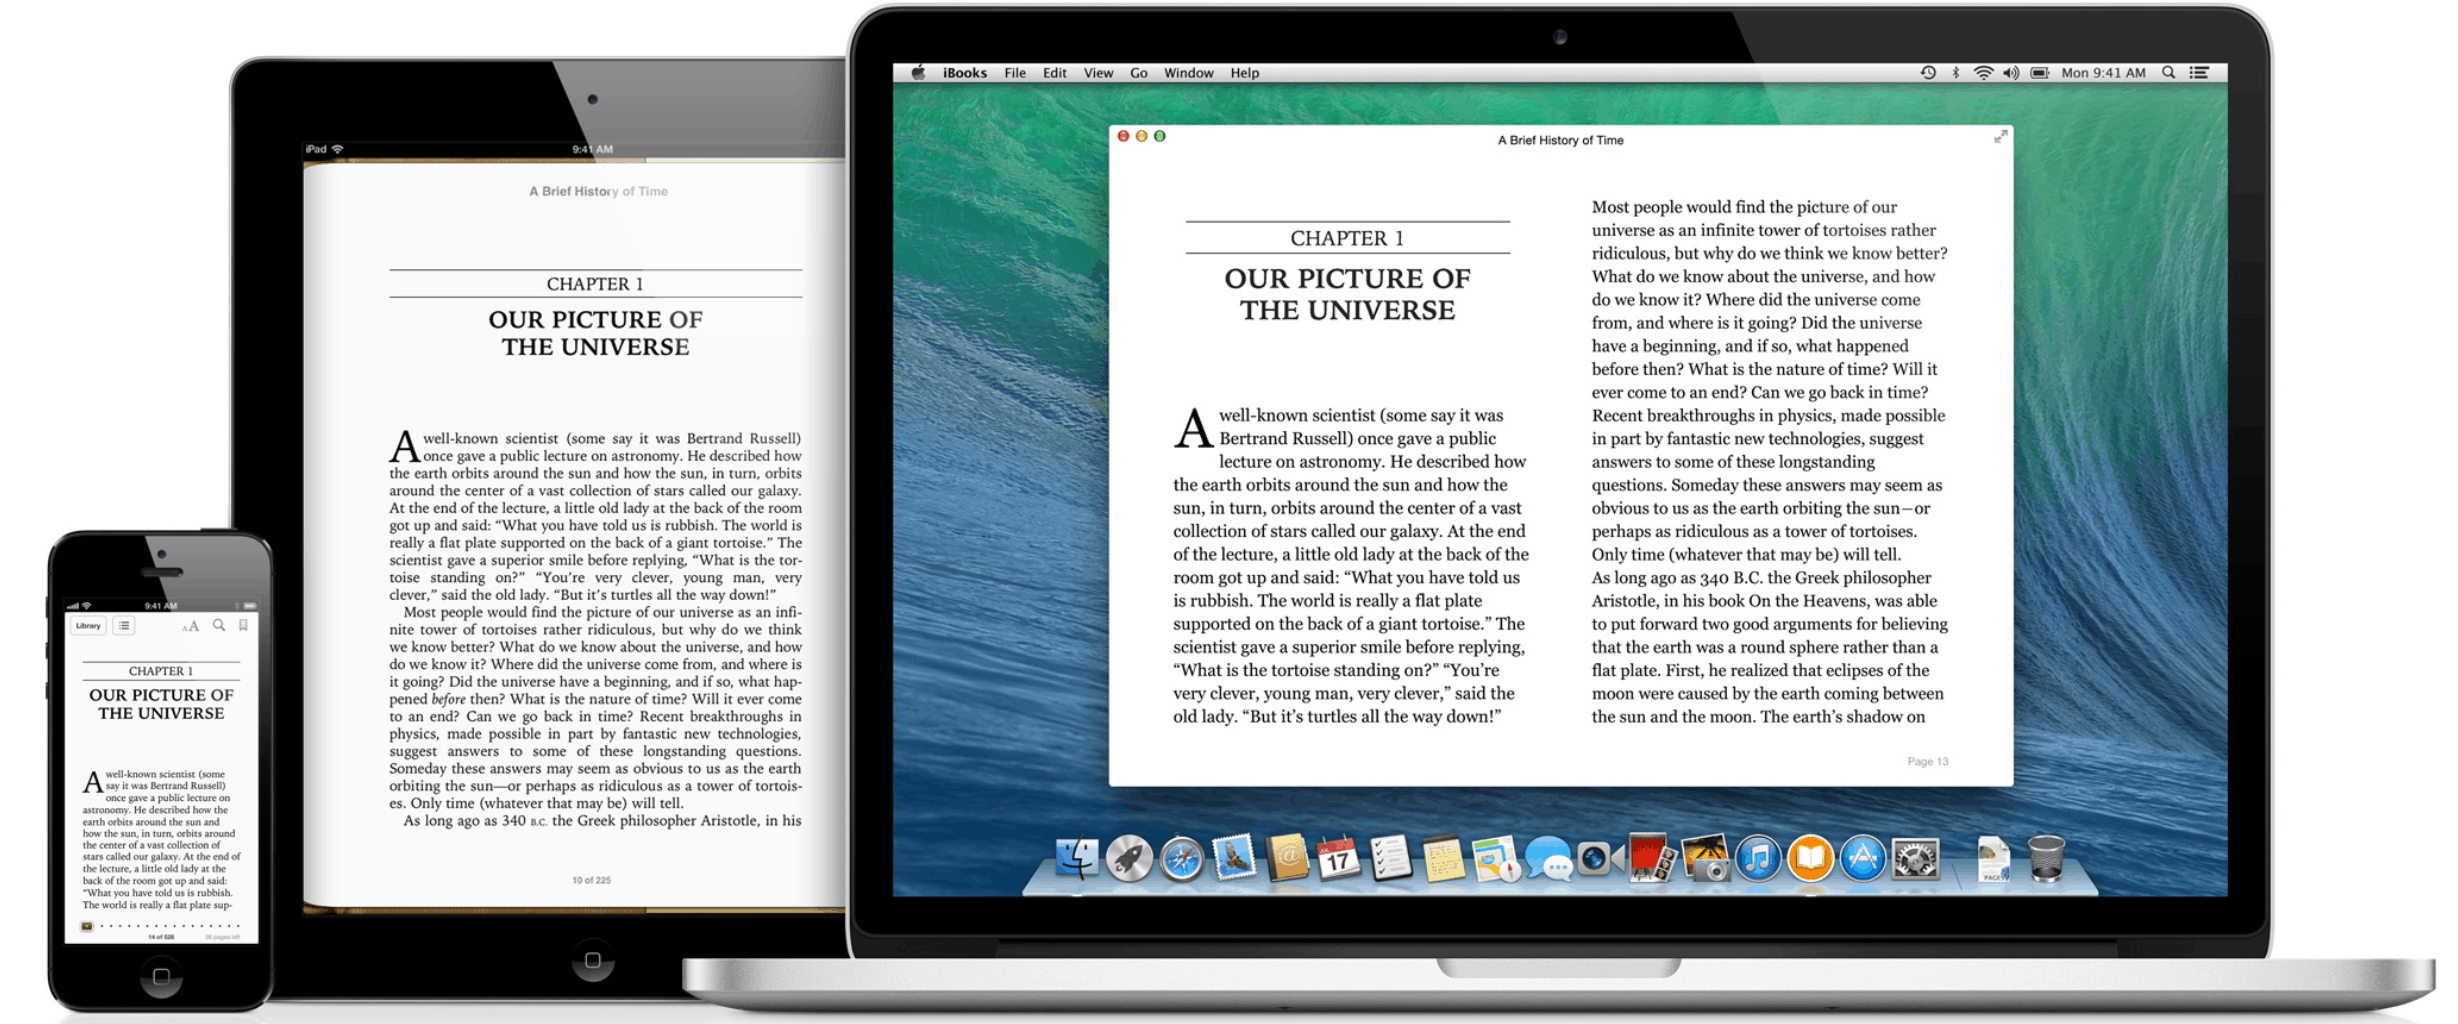Tap A Brief History of Time iPad header

click(x=598, y=191)
